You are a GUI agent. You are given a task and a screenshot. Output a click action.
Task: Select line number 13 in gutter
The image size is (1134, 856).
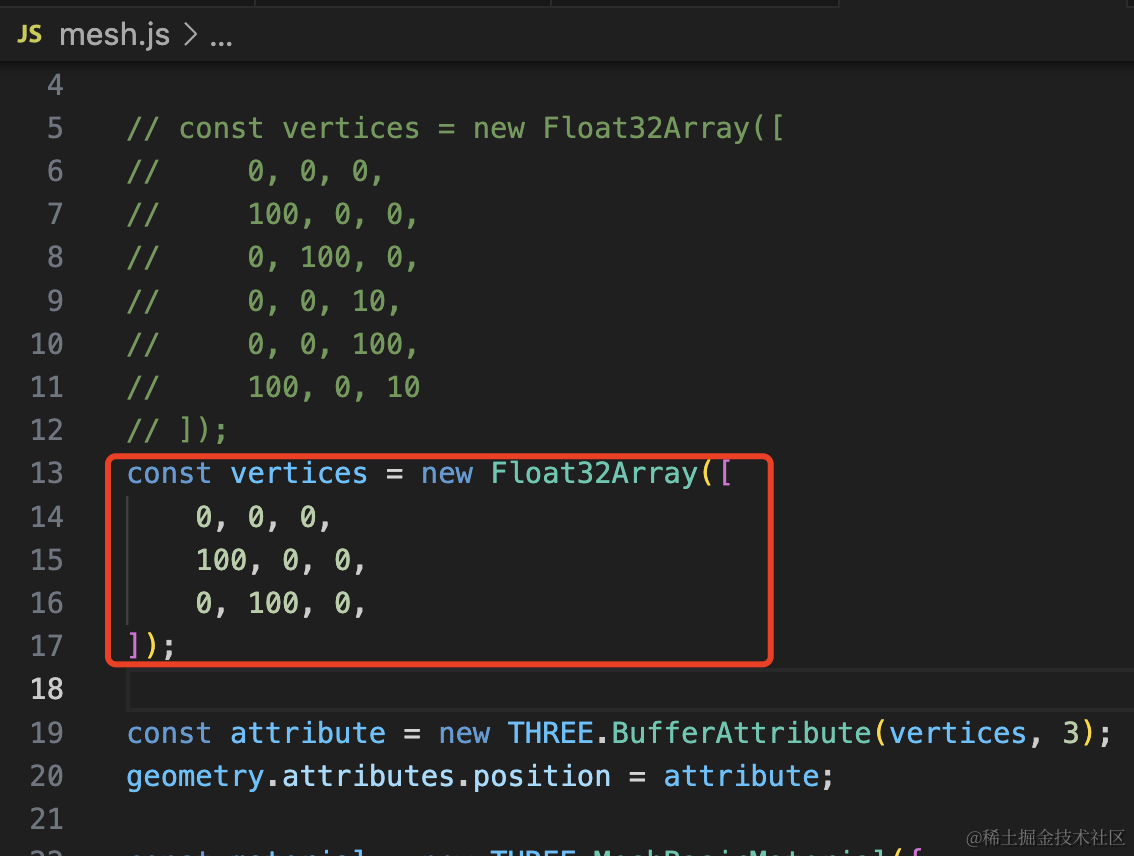click(47, 473)
